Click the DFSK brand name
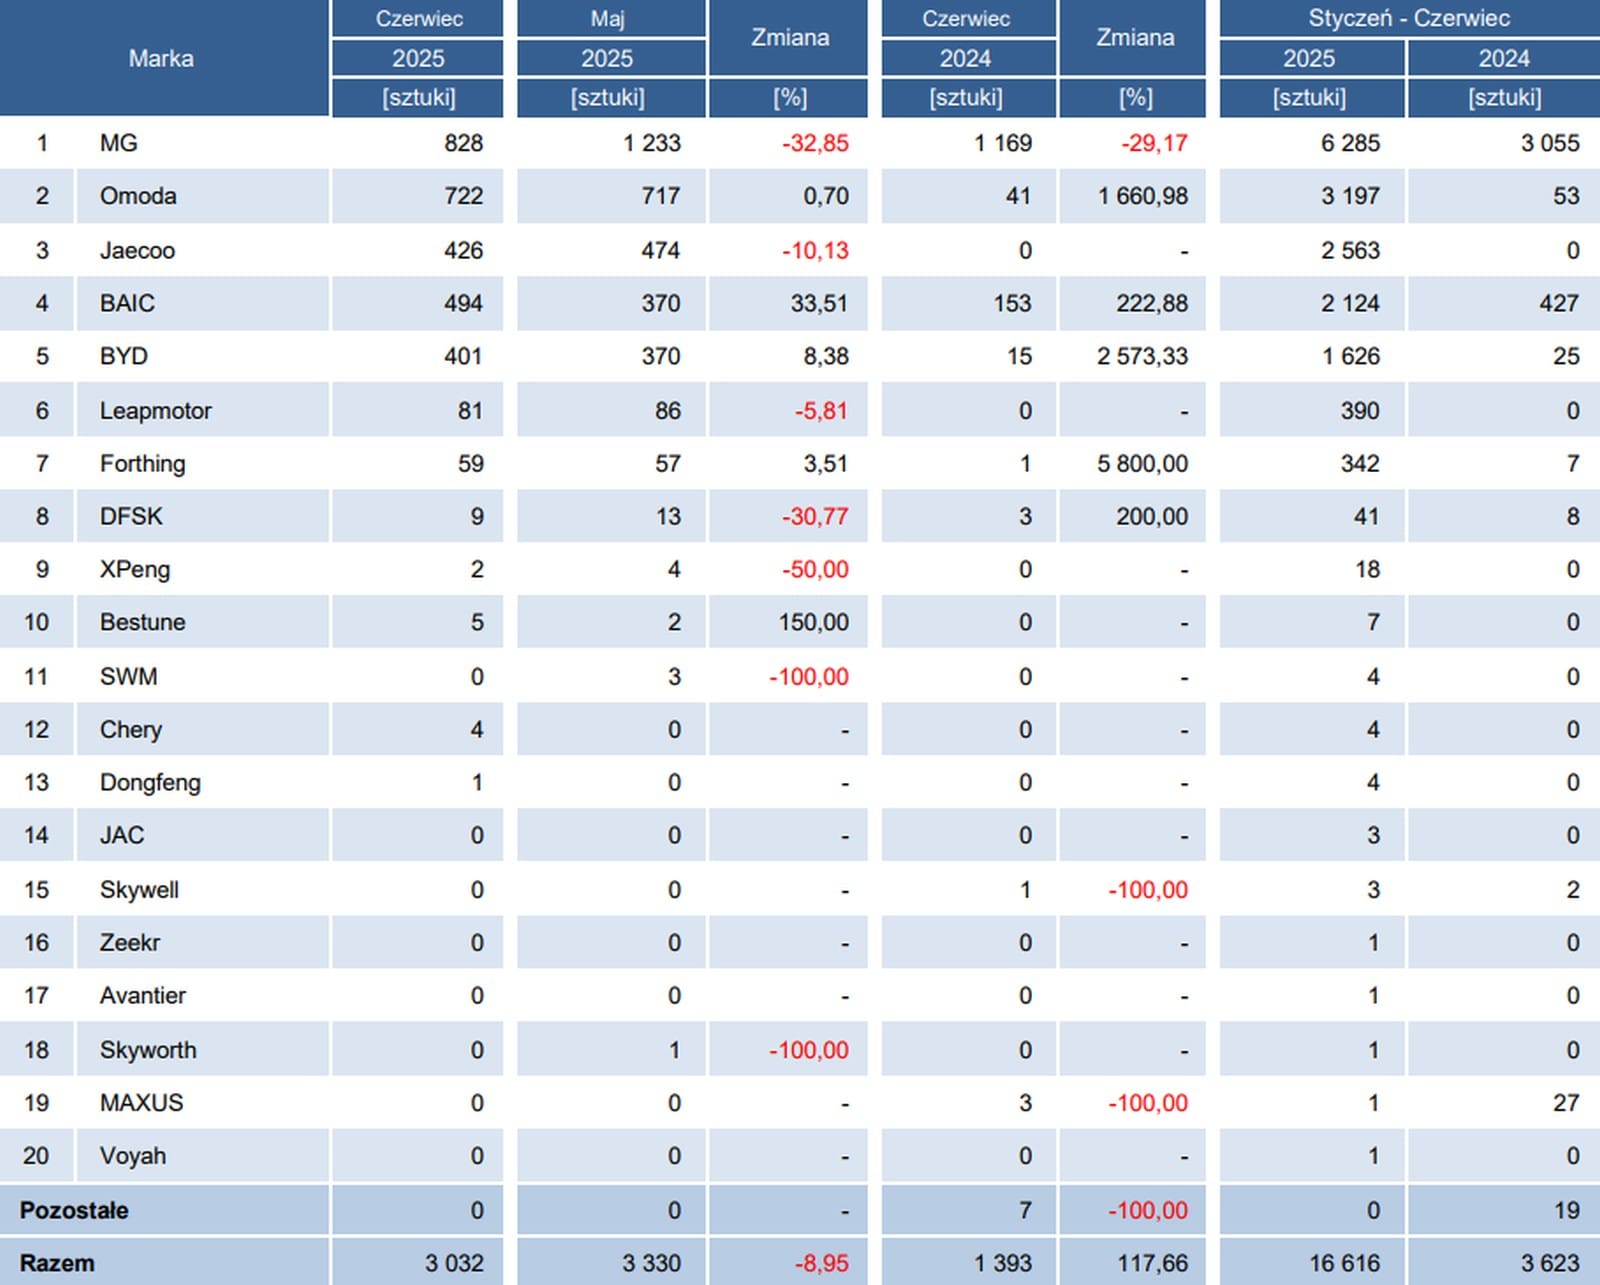 (131, 516)
